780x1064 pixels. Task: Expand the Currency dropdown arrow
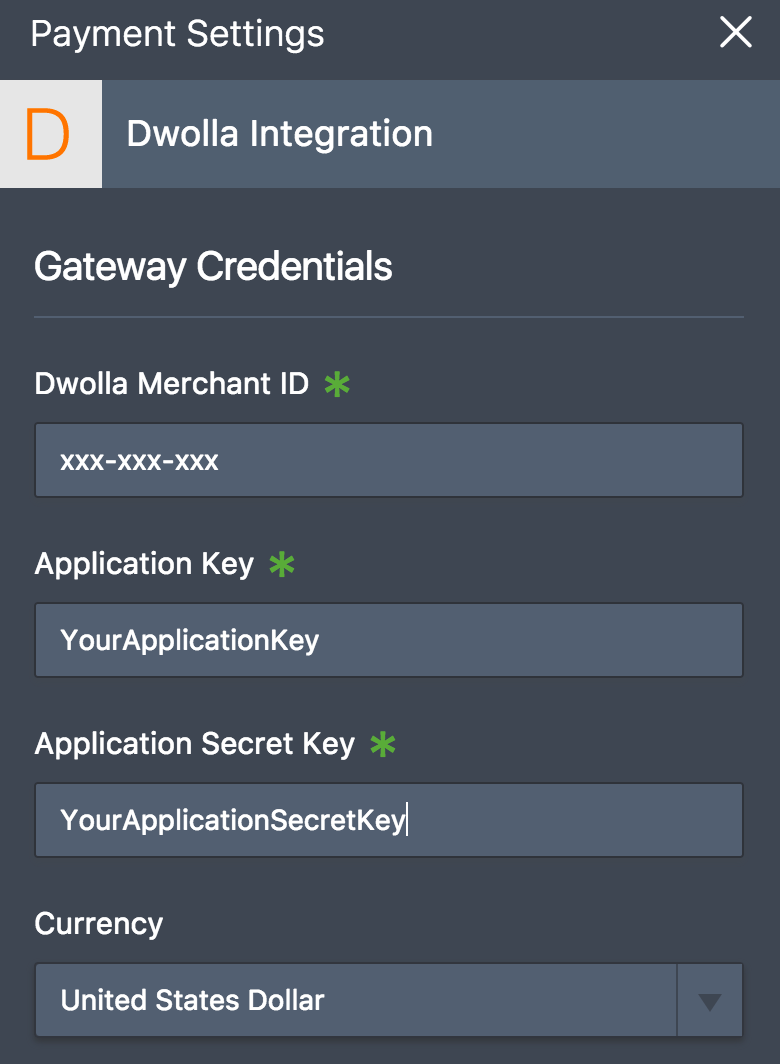pyautogui.click(x=710, y=1000)
